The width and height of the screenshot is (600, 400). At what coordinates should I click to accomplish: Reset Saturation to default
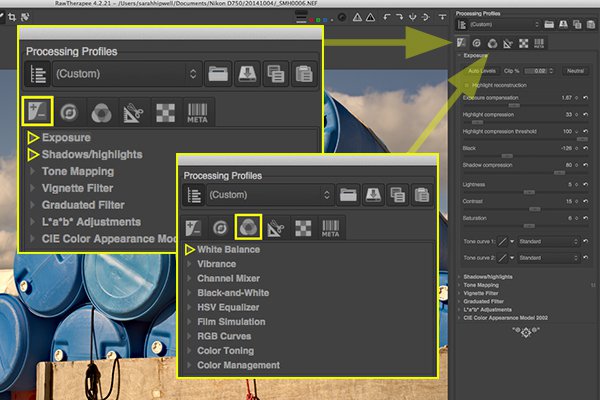[585, 218]
